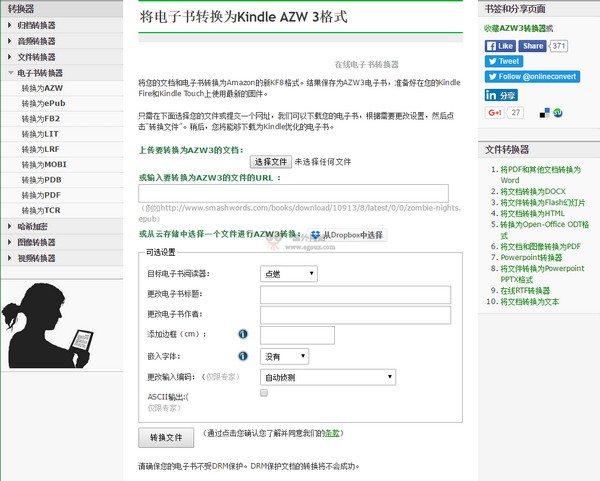Select 转换为PDF in sidebar
The width and height of the screenshot is (600, 481).
[x=41, y=195]
